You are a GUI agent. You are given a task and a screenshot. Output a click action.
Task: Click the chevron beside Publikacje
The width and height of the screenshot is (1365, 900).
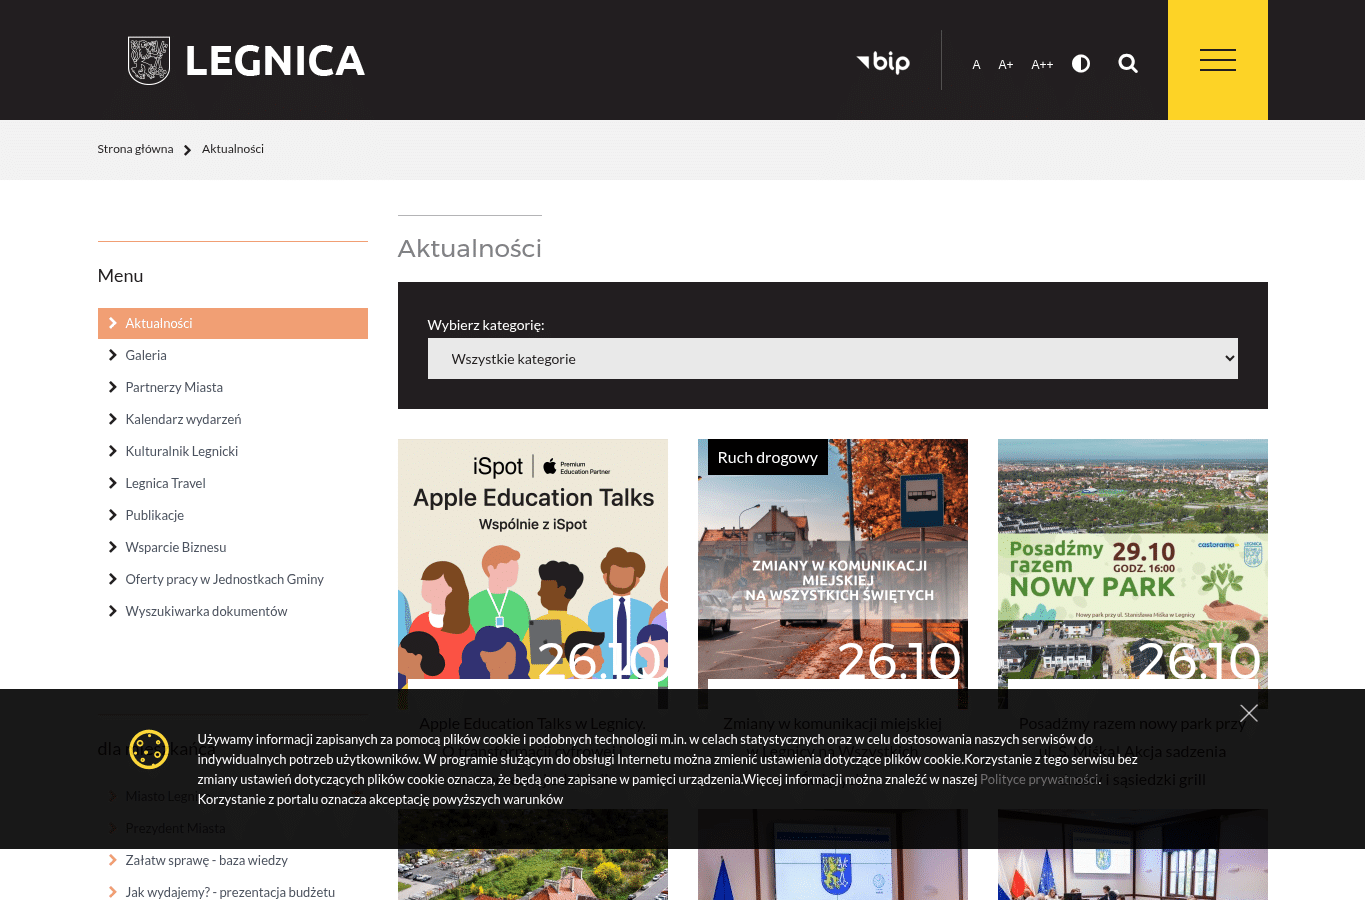pos(113,515)
